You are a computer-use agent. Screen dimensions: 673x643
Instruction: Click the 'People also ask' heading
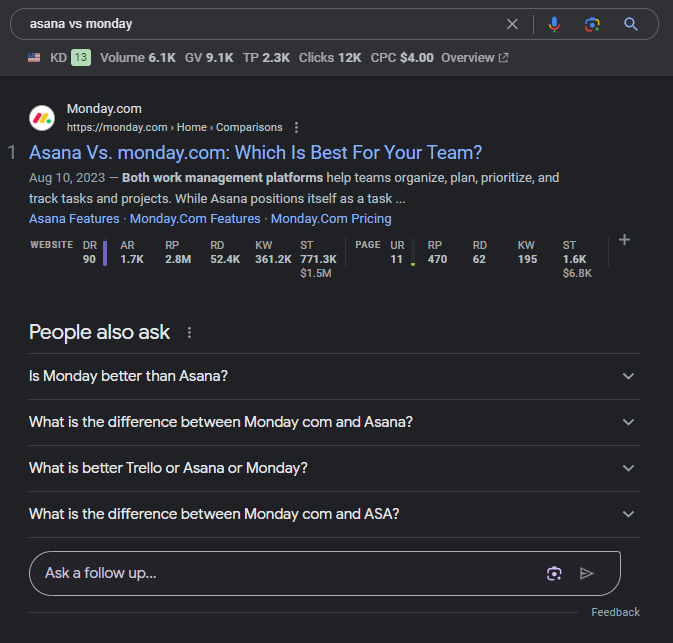click(99, 332)
